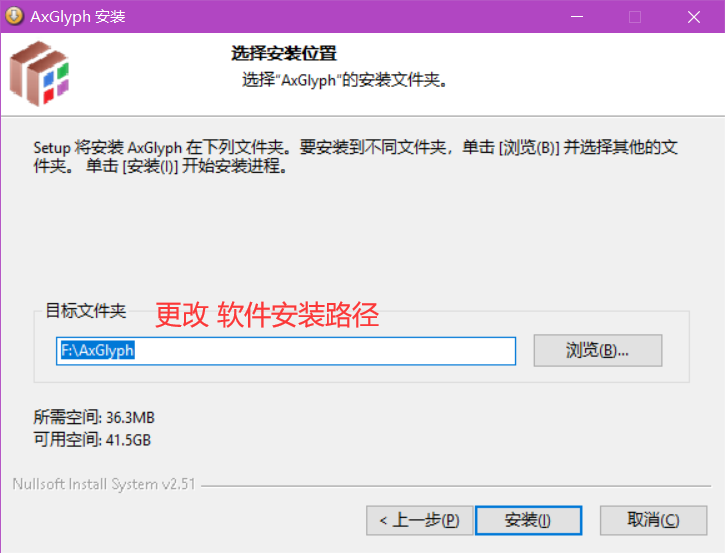The image size is (725, 553).
Task: Click the disabled maximize button
Action: [635, 17]
